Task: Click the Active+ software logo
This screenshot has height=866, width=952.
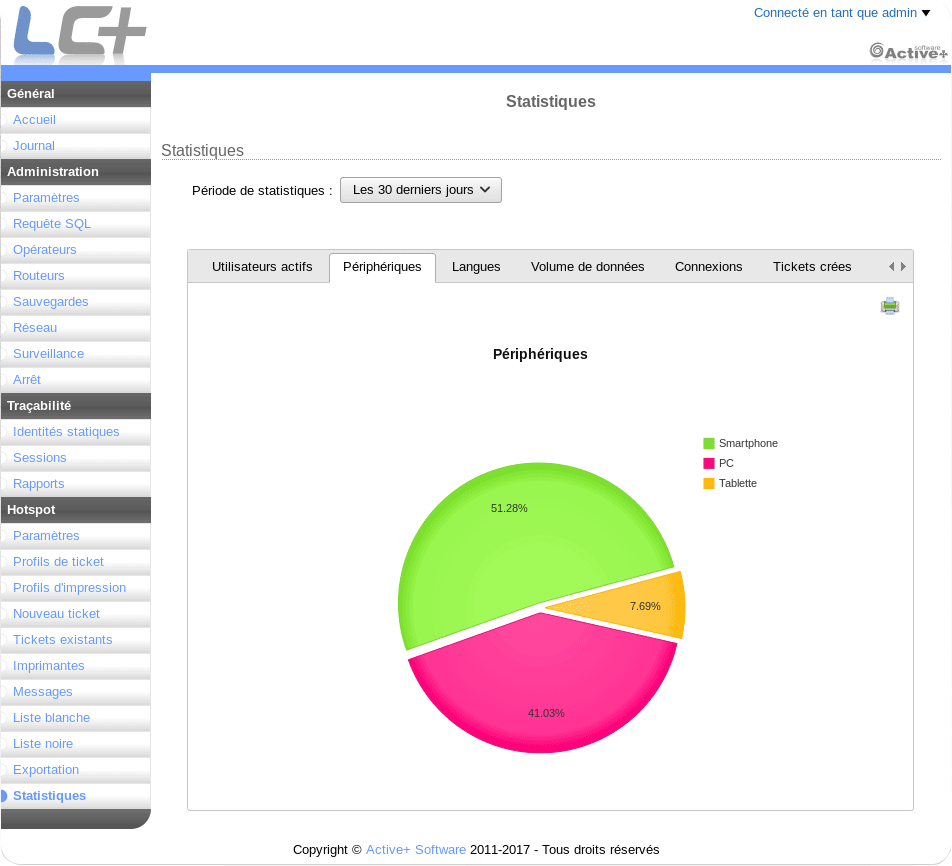Action: [x=907, y=51]
